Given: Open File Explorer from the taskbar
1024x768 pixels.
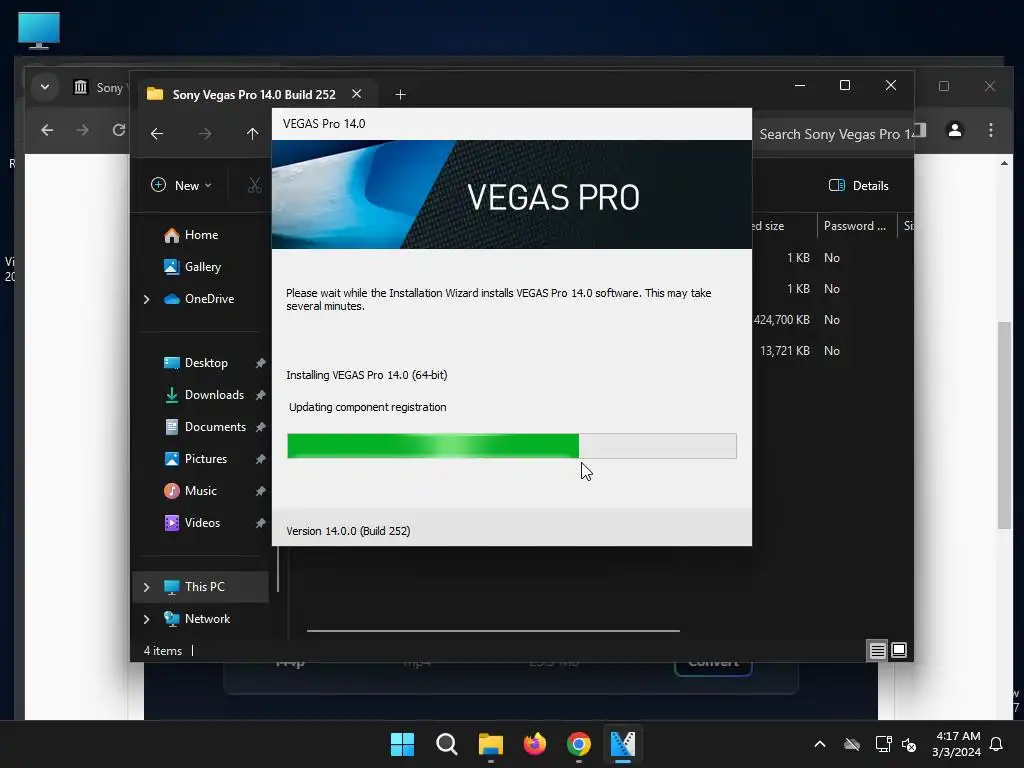Looking at the screenshot, I should coord(490,744).
